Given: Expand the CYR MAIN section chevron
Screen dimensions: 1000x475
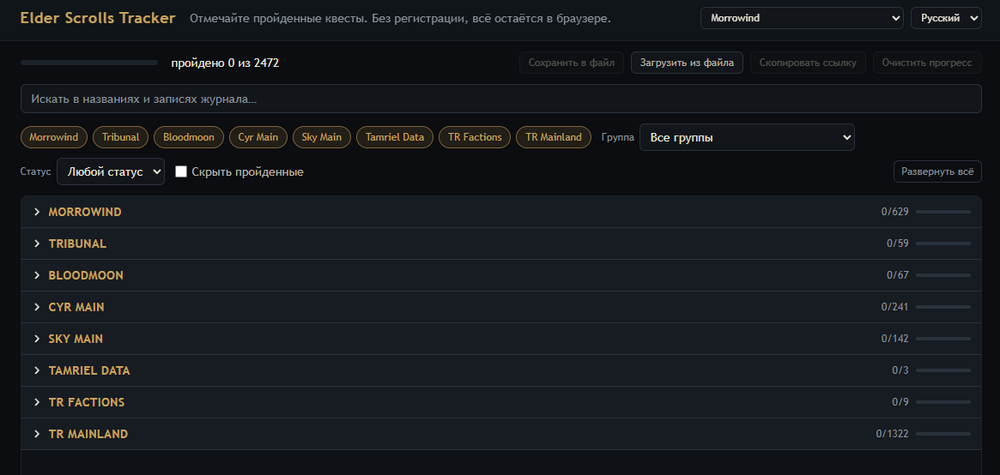Looking at the screenshot, I should 37,307.
